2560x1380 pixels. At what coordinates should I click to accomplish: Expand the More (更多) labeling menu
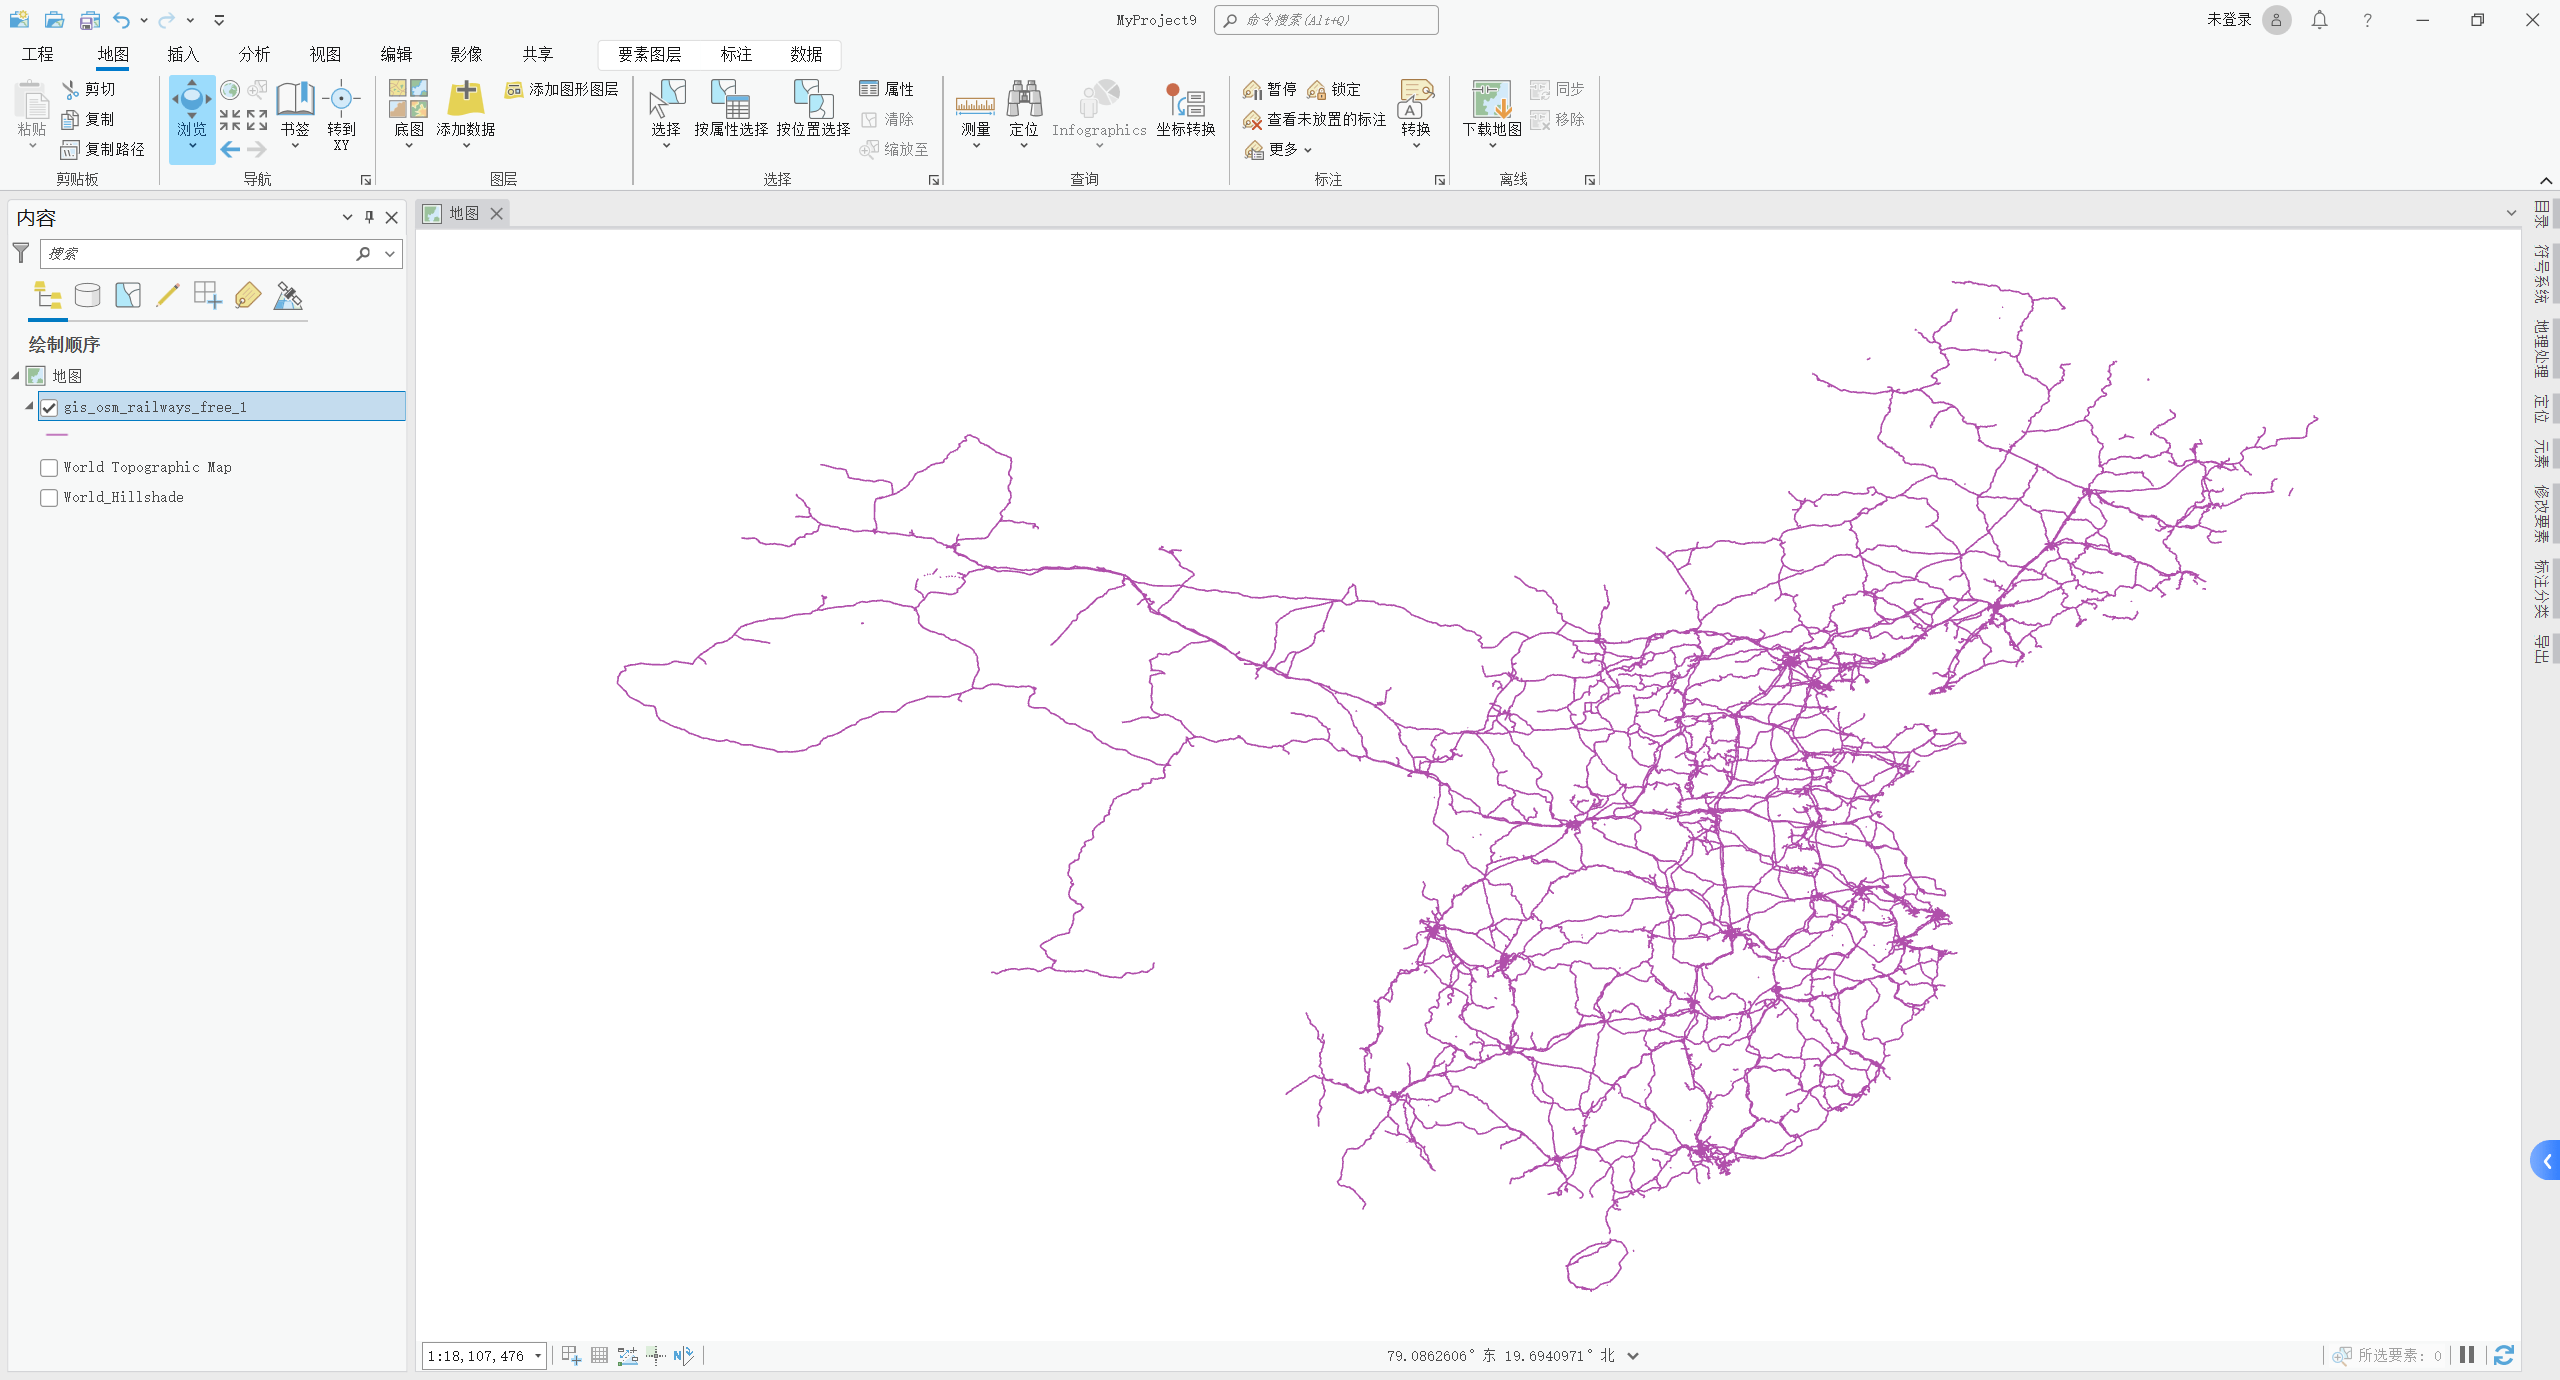[1278, 149]
